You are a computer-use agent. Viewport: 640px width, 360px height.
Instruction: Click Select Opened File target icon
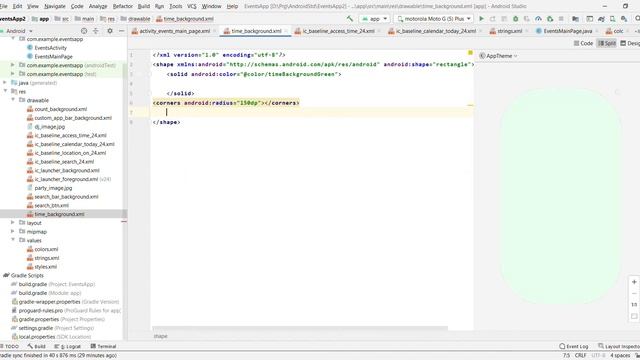pos(84,31)
